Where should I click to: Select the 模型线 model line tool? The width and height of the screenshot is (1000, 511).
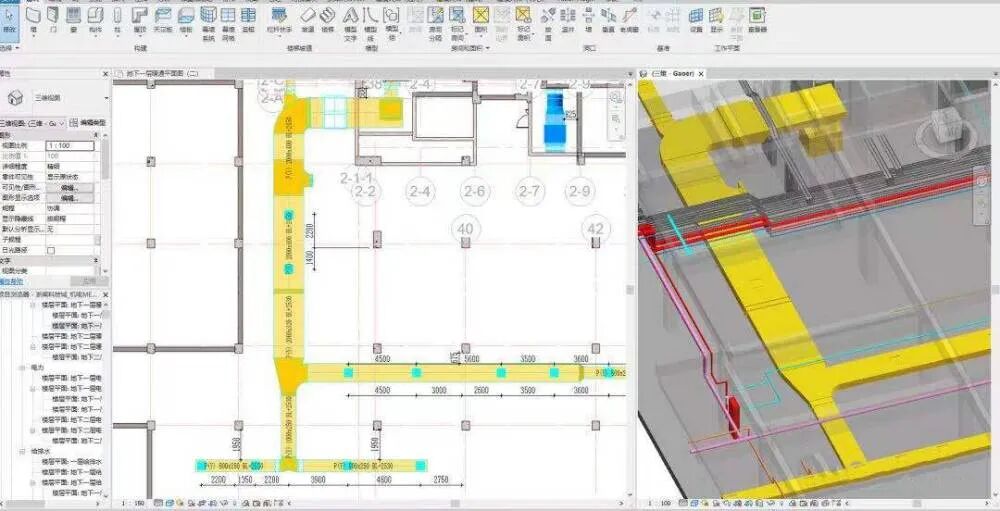(370, 24)
